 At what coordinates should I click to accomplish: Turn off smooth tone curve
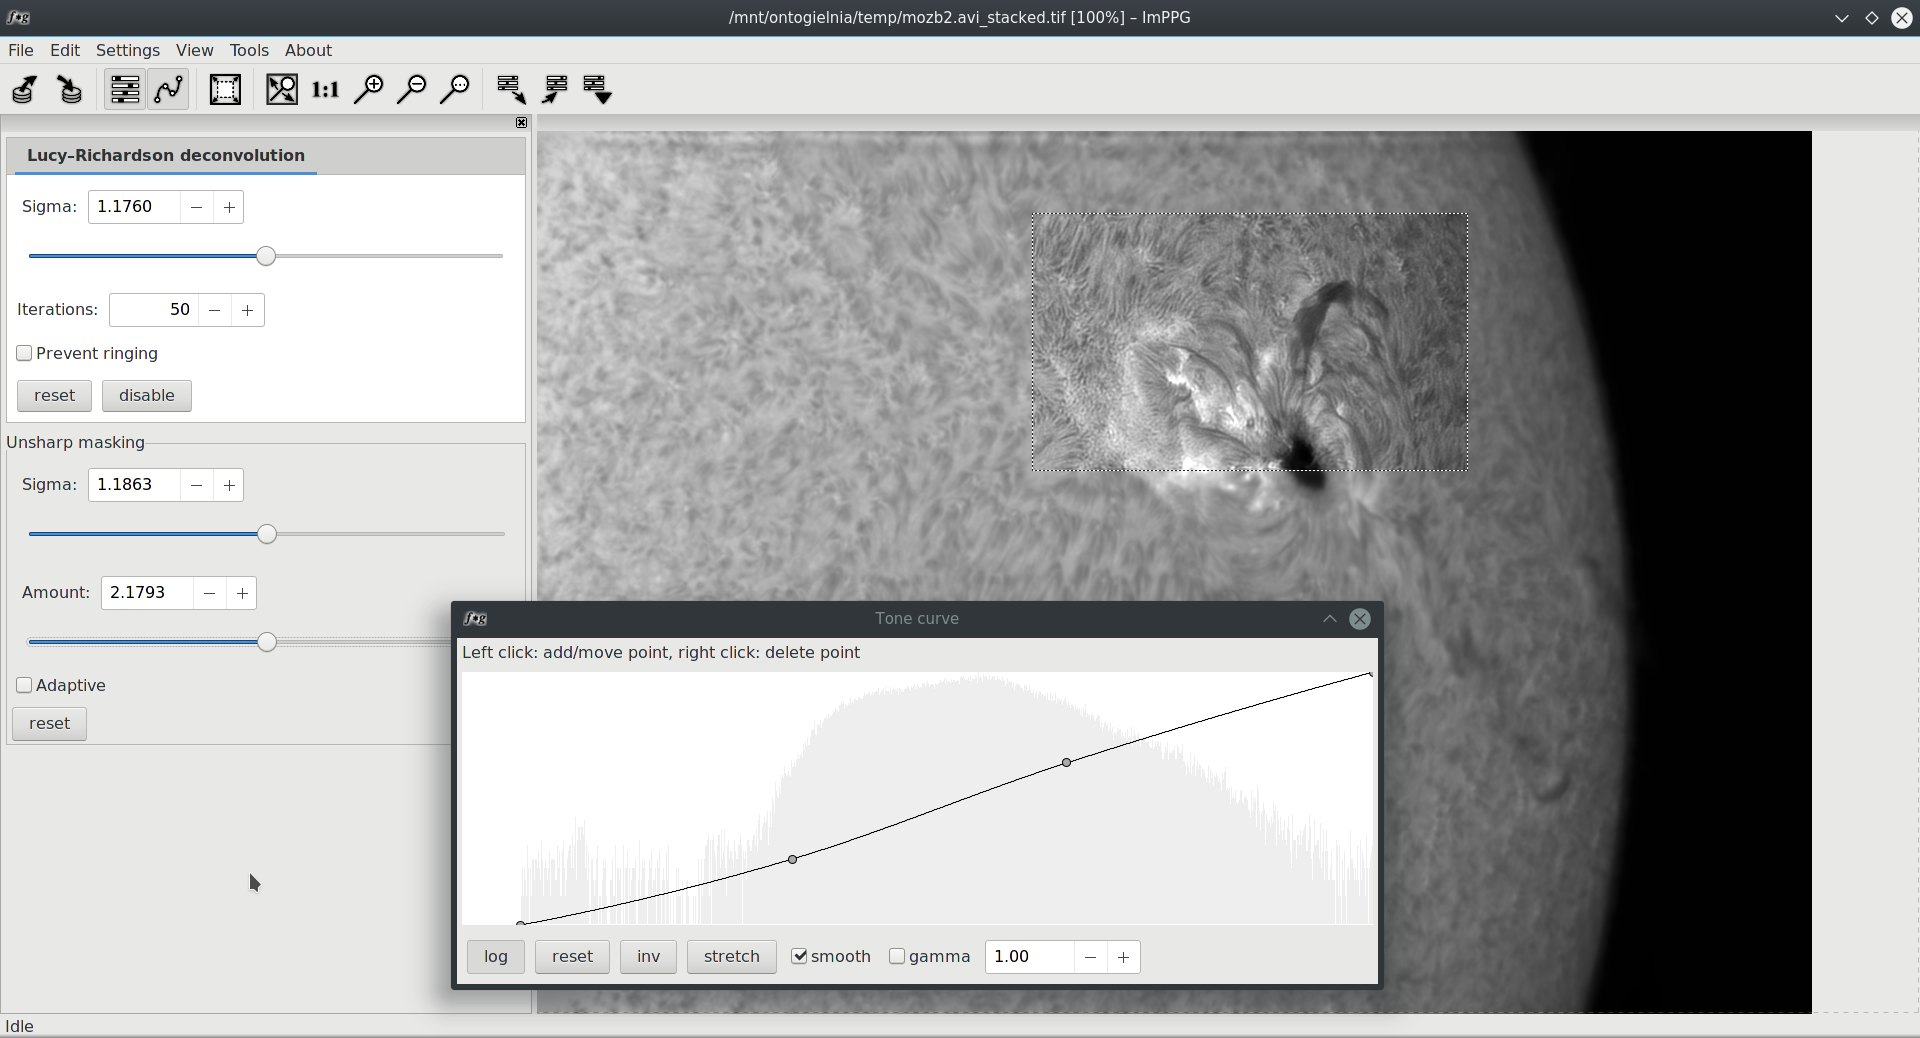800,957
